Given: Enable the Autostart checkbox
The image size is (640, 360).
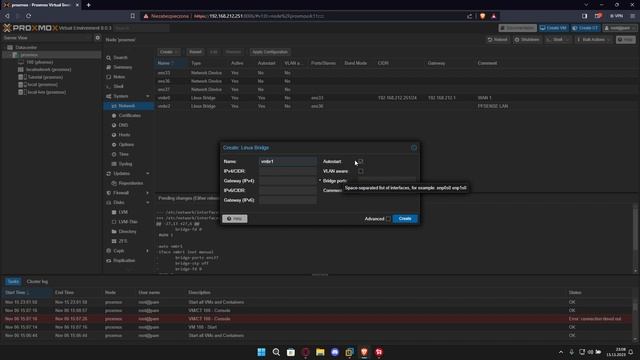Looking at the screenshot, I should click(360, 162).
